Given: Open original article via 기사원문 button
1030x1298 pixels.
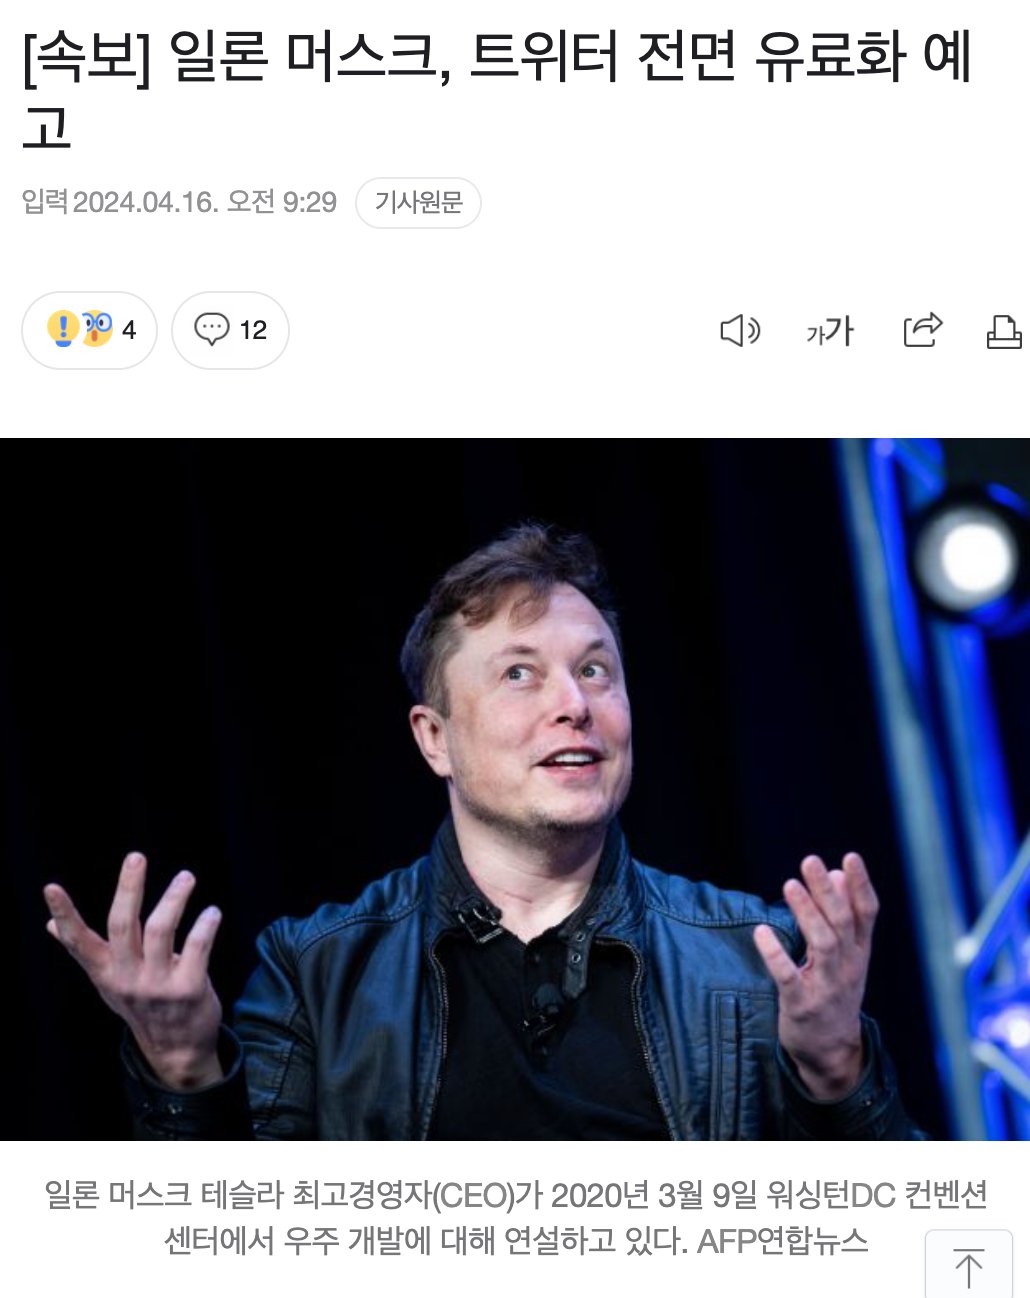Looking at the screenshot, I should tap(418, 203).
